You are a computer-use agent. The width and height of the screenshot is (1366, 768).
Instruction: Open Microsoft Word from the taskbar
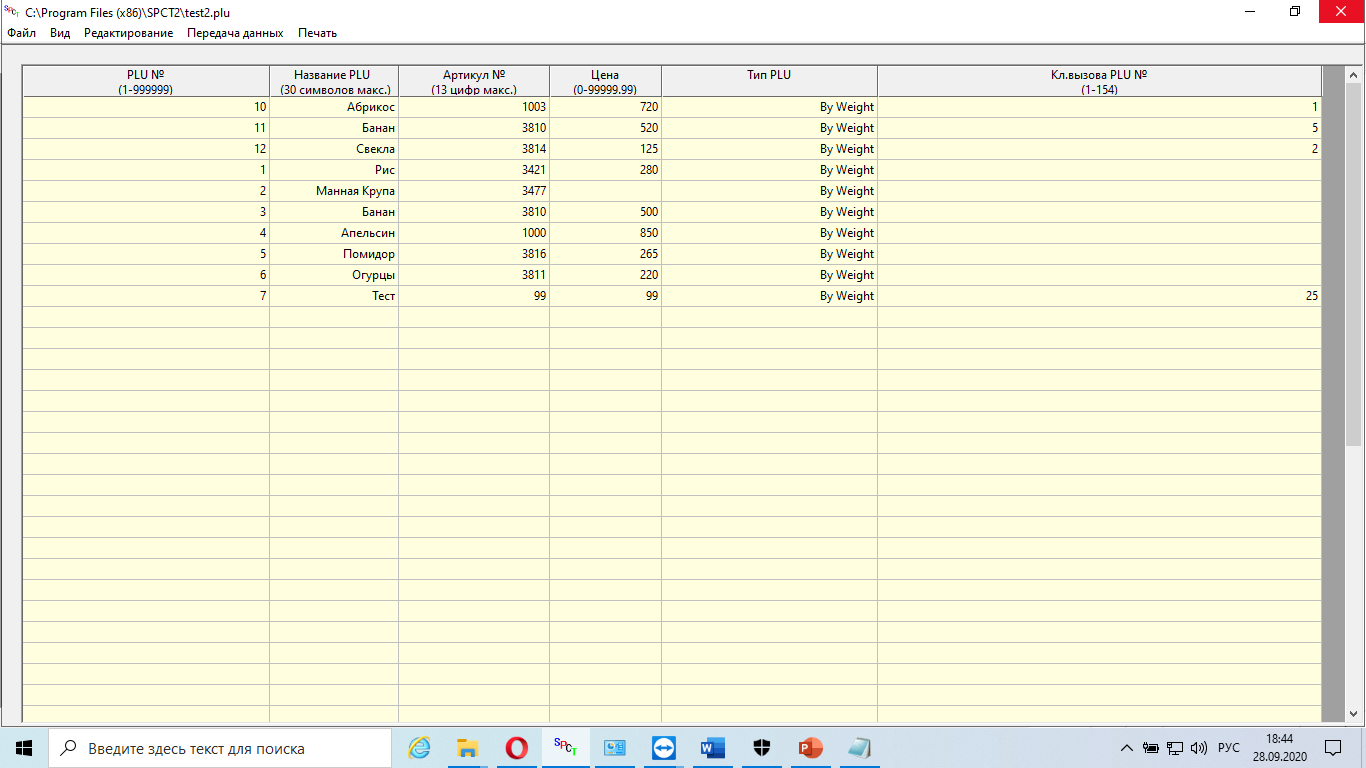[713, 748]
